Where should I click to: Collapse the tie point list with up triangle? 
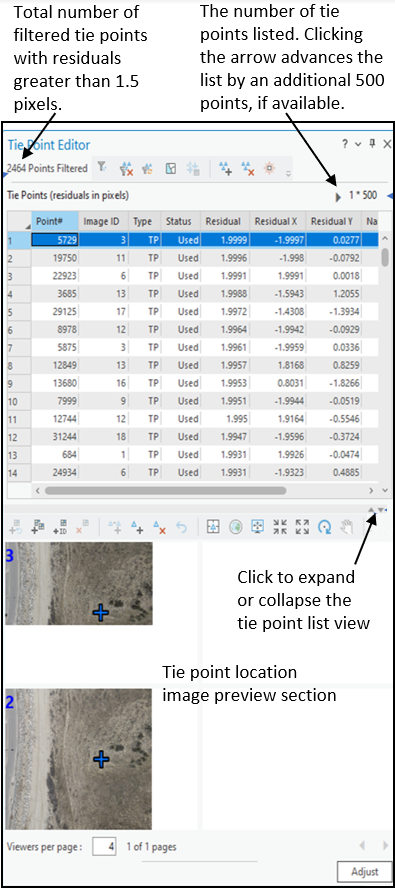point(371,510)
